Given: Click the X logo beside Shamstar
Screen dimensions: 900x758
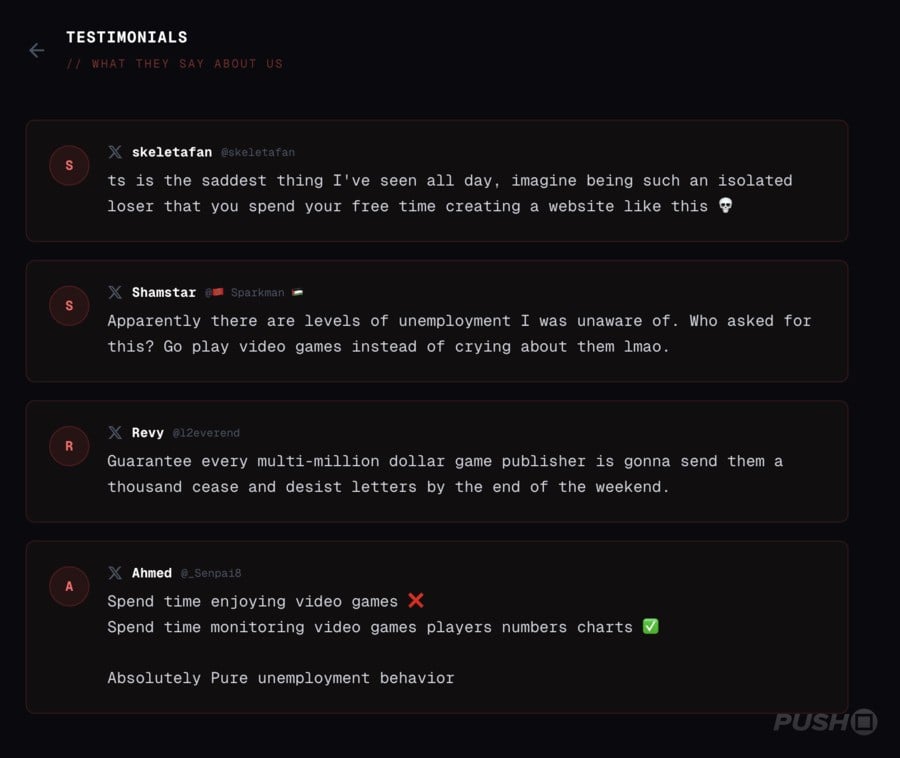Looking at the screenshot, I should [116, 293].
